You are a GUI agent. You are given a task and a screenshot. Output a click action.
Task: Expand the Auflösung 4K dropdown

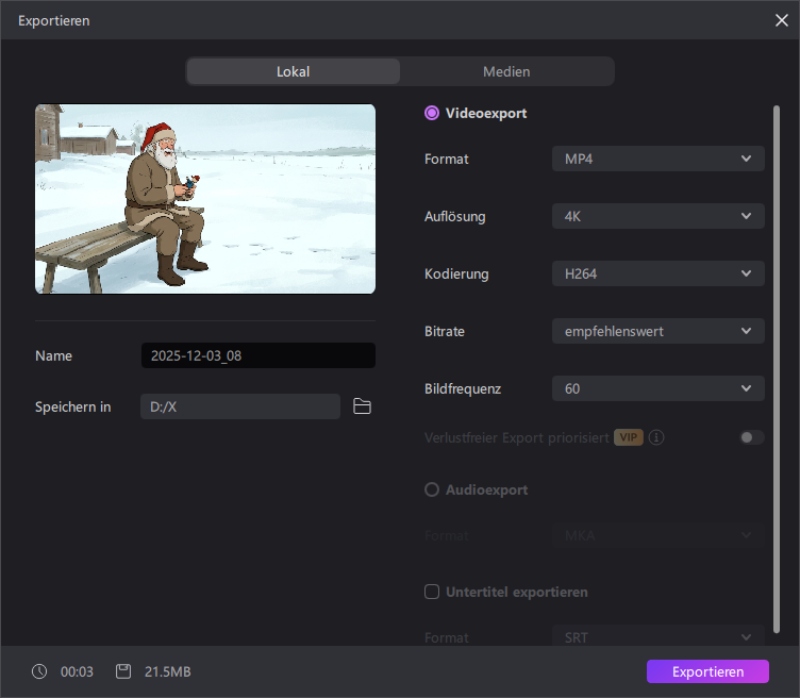coord(657,216)
